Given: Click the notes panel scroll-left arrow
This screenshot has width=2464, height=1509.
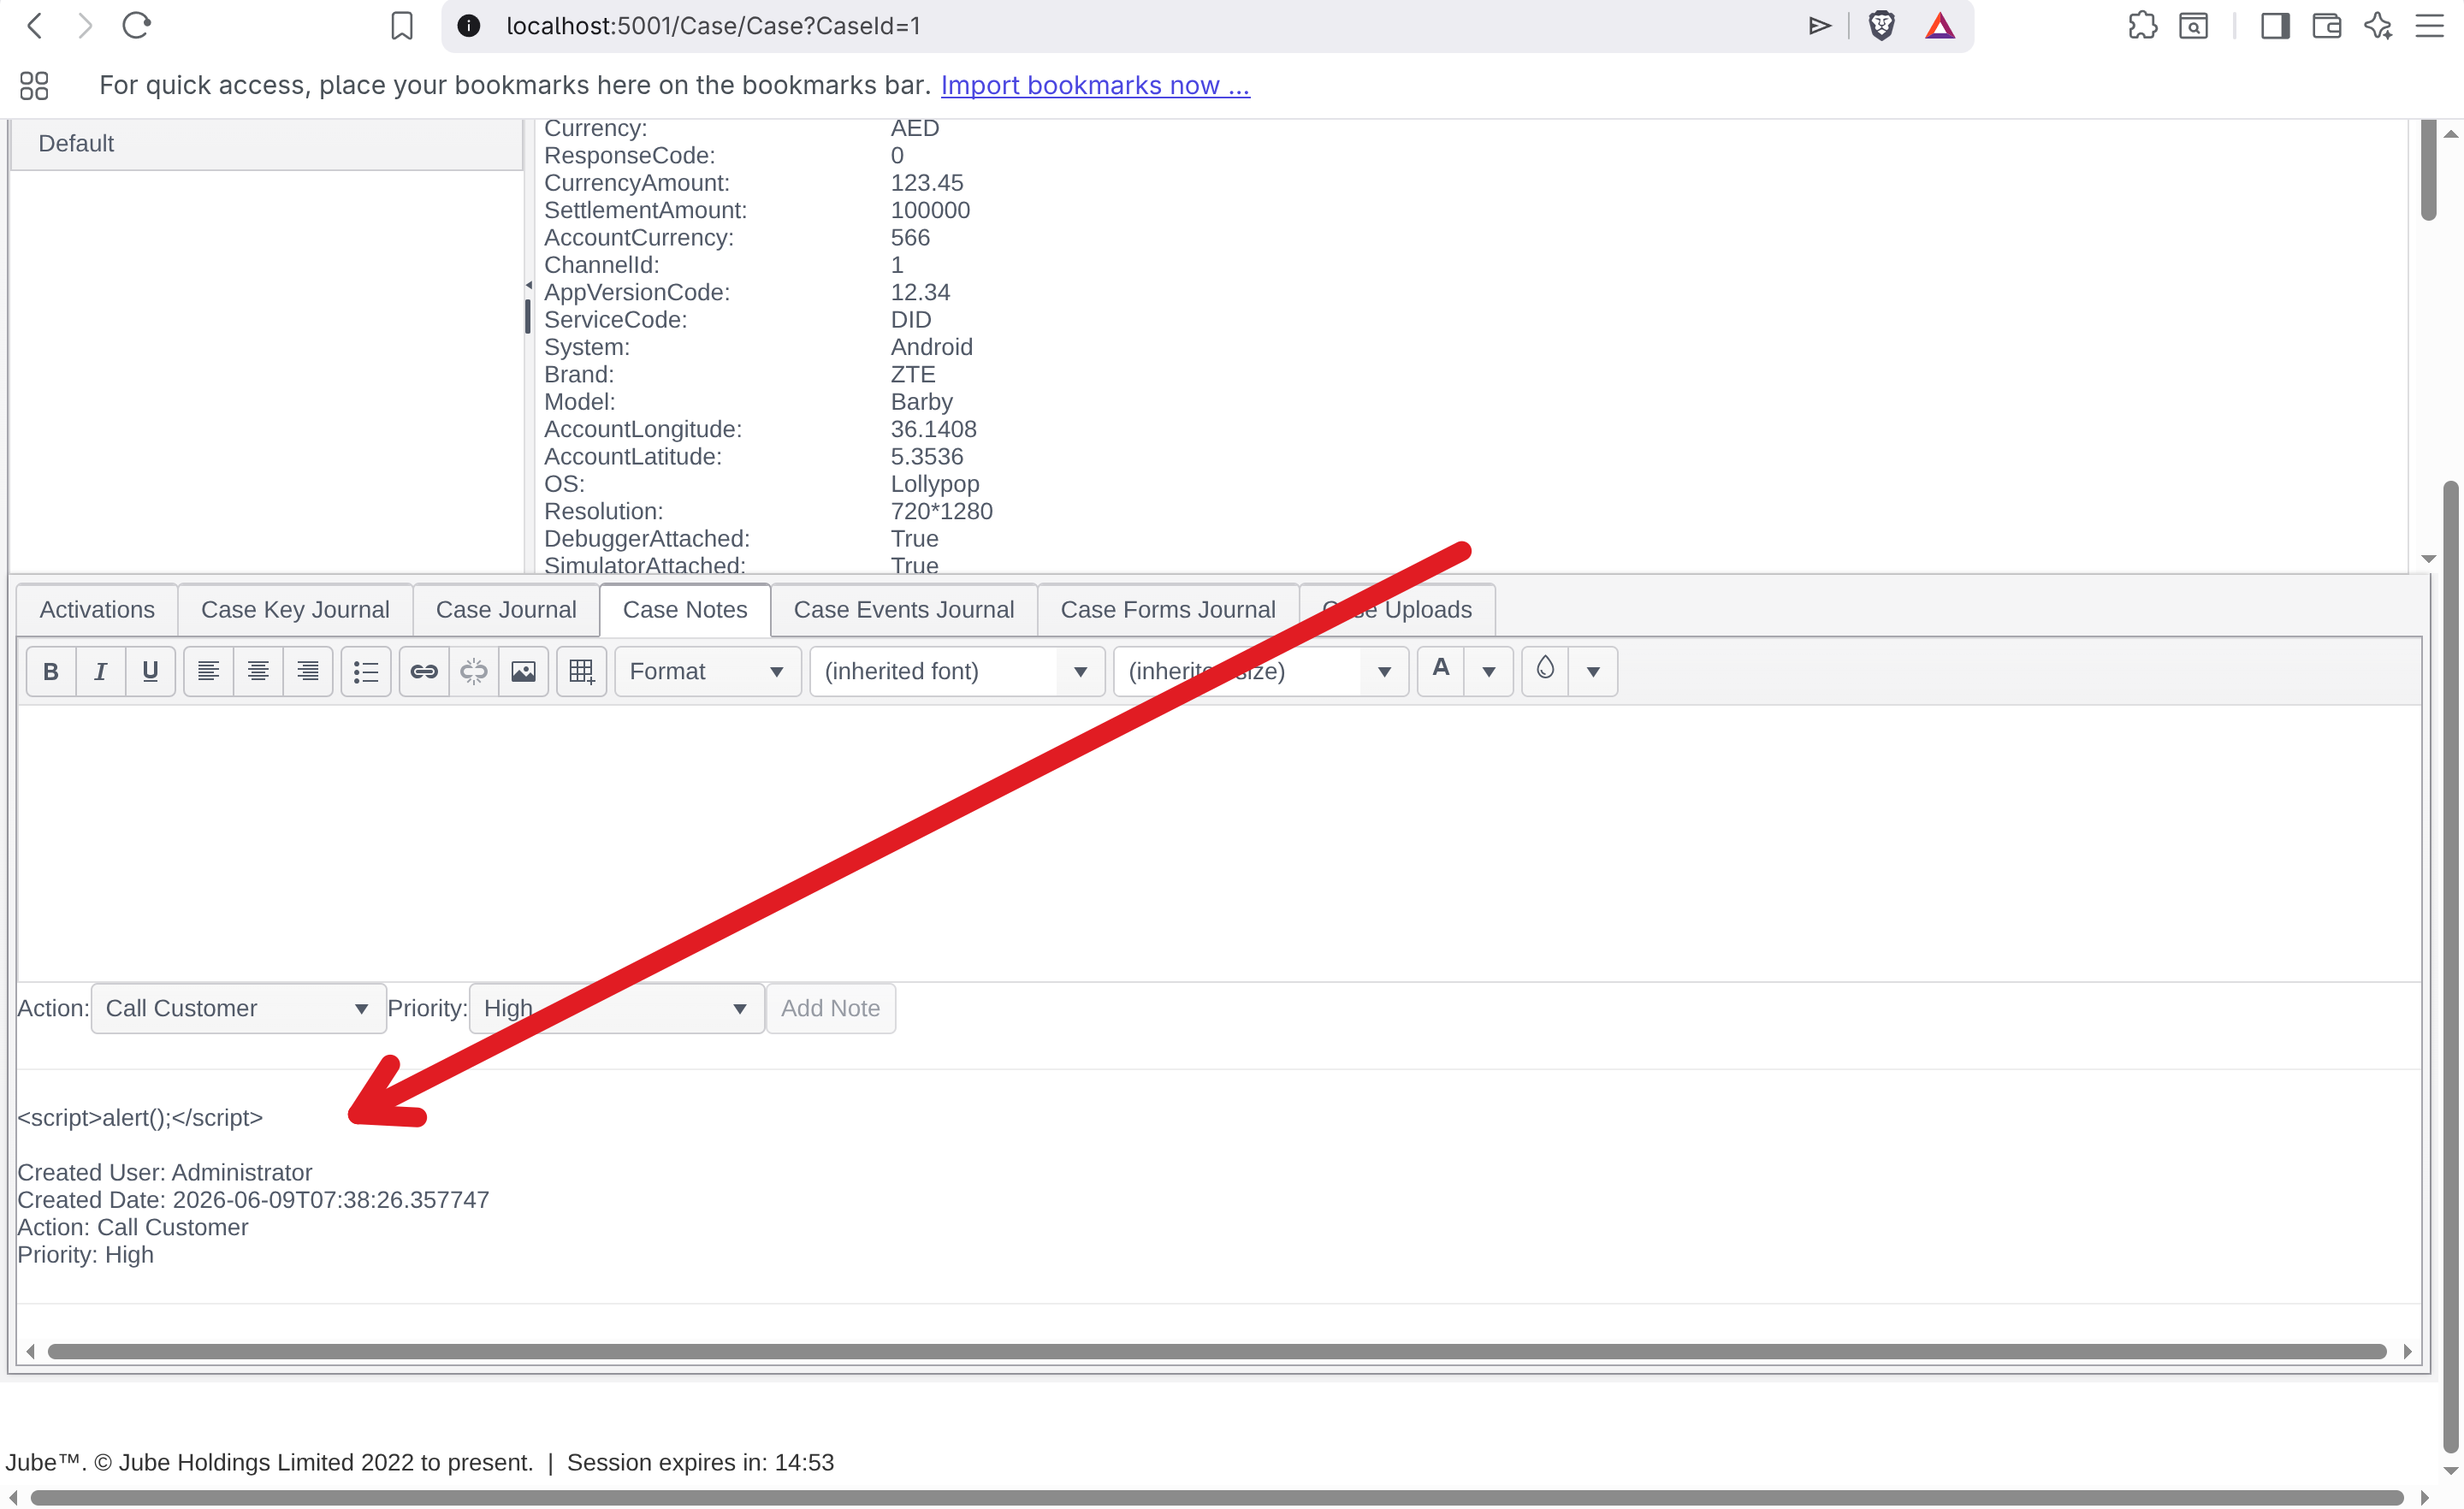Looking at the screenshot, I should [30, 1351].
